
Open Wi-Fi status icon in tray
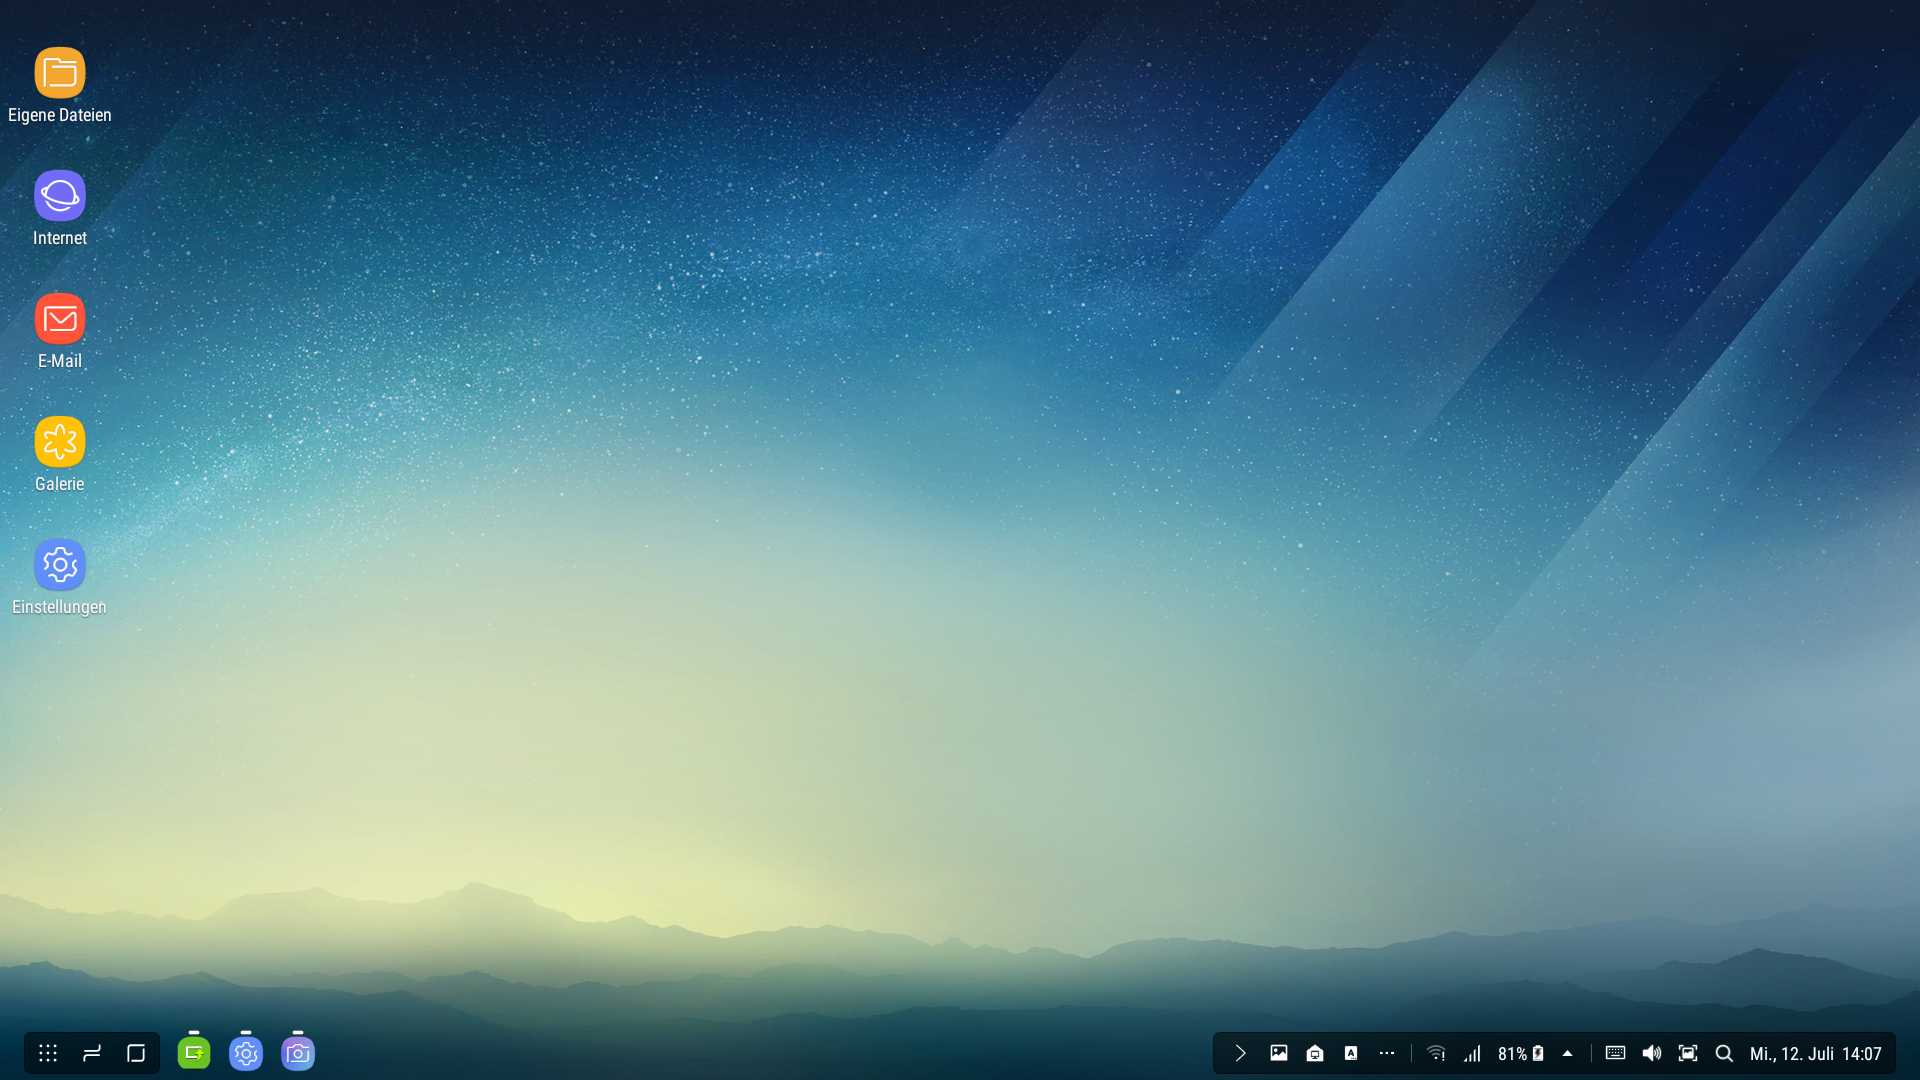click(1436, 1053)
